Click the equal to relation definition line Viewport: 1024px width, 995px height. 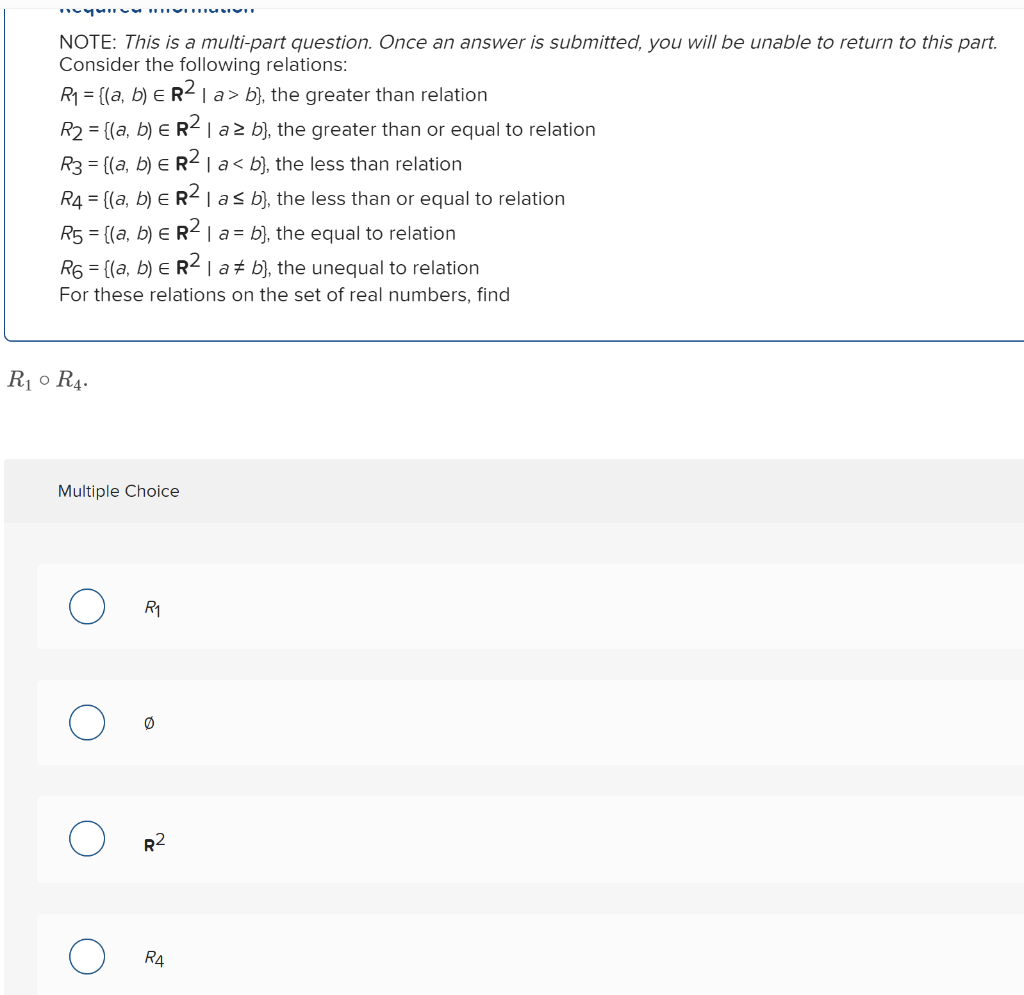tap(257, 231)
